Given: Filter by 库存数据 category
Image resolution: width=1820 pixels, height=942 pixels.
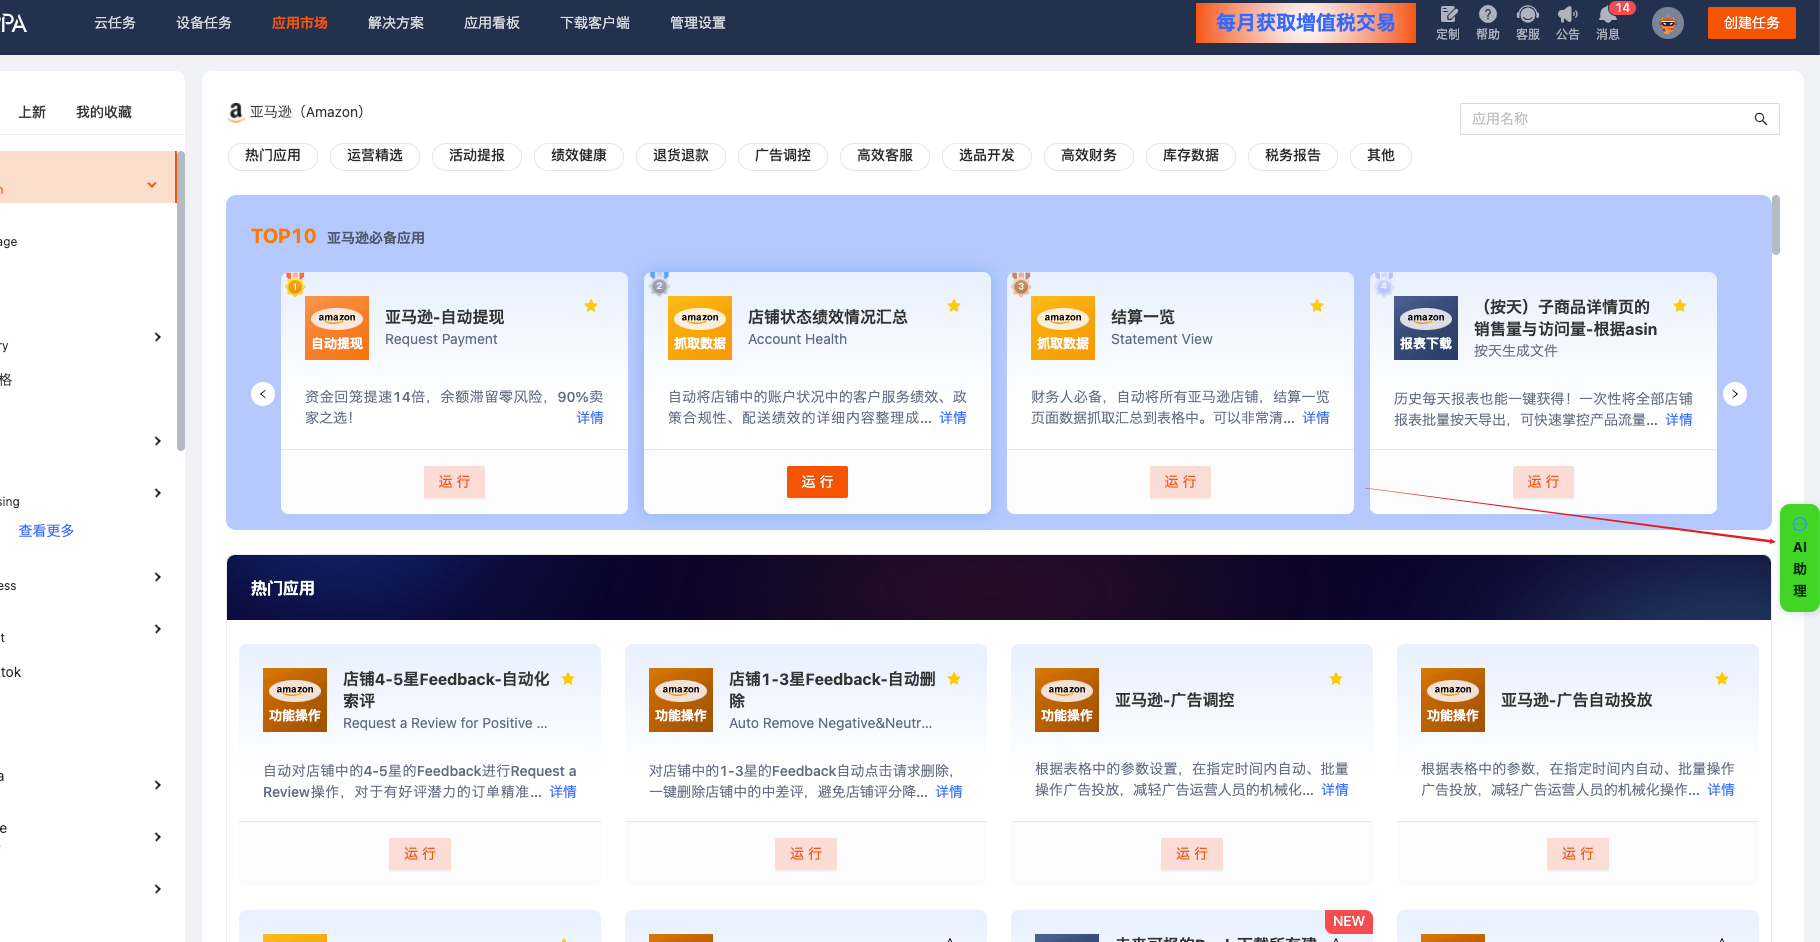Looking at the screenshot, I should point(1191,156).
